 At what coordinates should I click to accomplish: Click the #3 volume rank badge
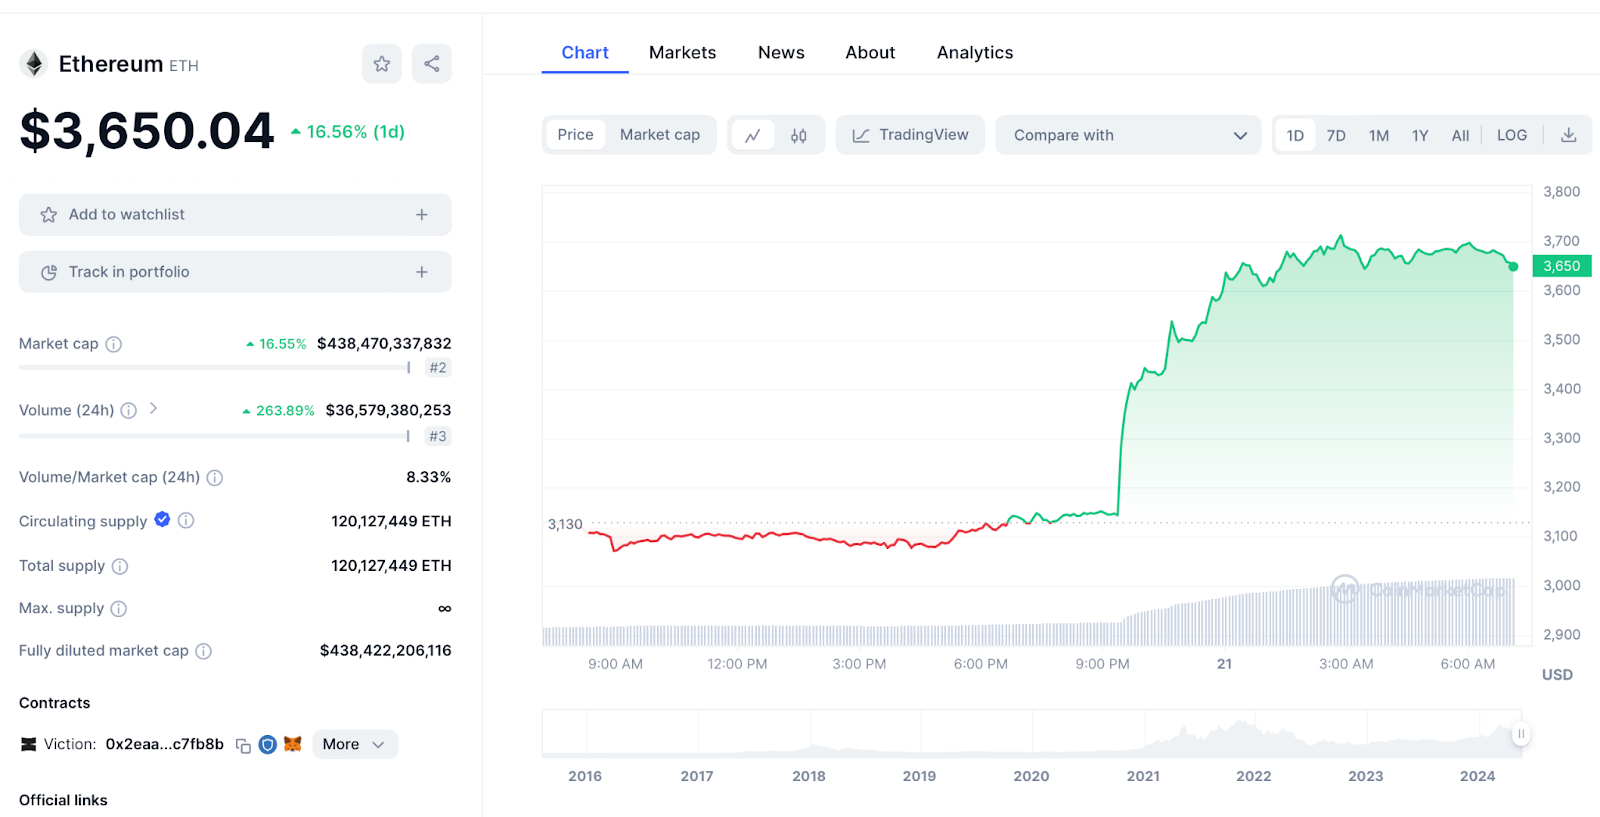point(438,436)
